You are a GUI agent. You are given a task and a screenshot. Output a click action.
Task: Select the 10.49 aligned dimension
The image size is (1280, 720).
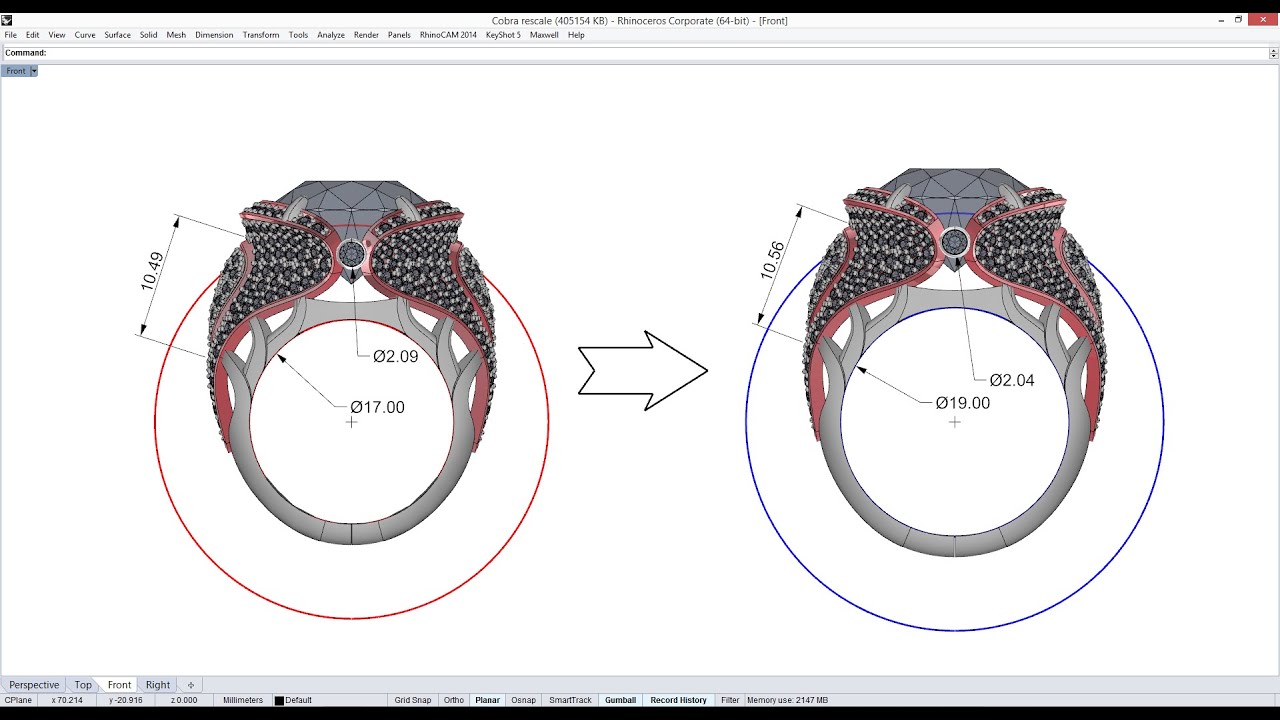click(152, 271)
